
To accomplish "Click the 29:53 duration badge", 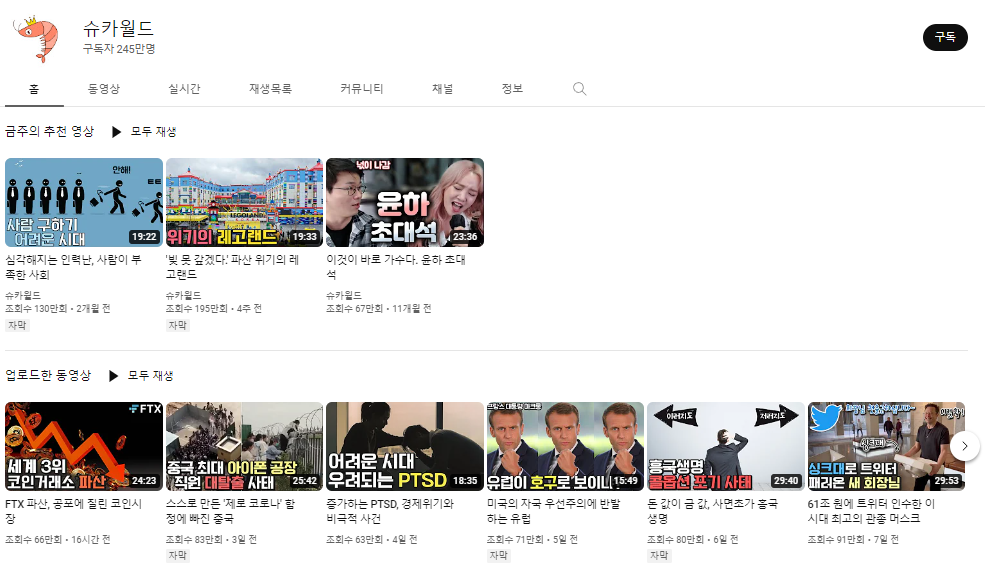I will 947,481.
